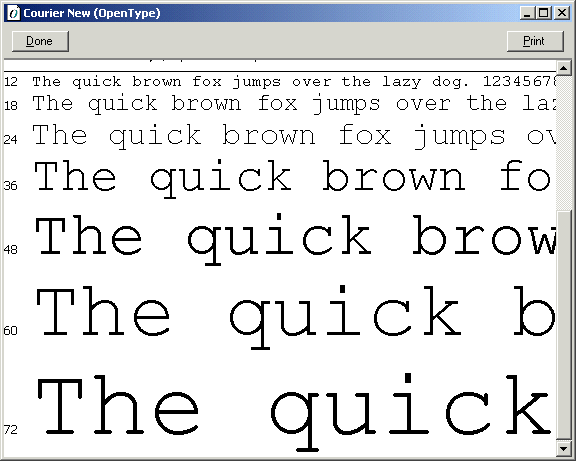Click the Done button
Screen dimensions: 576x461
[40, 41]
